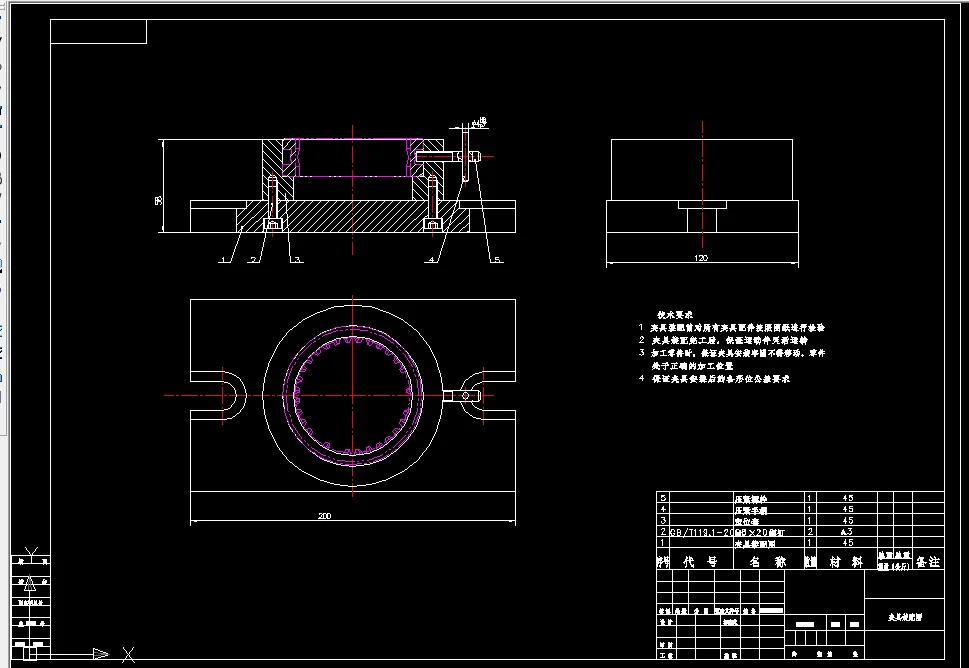The image size is (969, 668).
Task: Select the "200" width dimension text
Action: (324, 515)
